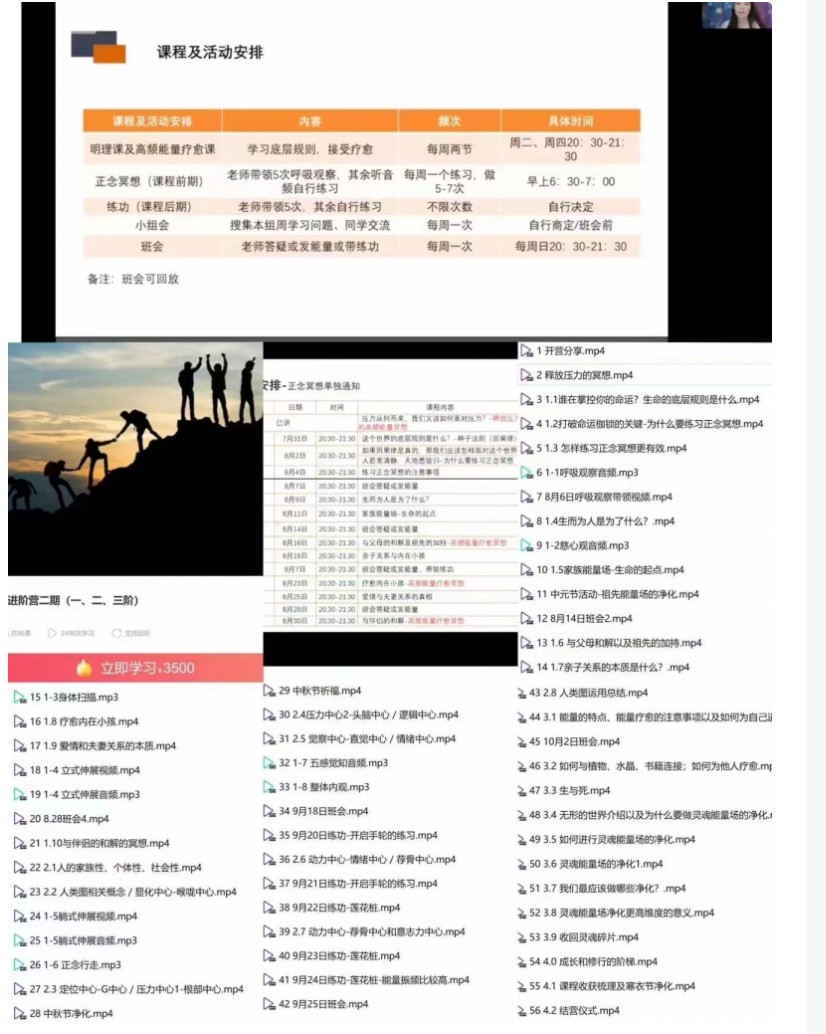Click the file icon of 56 4.2 结营仪式.mp4
Viewport: 826px width, 1034px height.
(521, 1011)
